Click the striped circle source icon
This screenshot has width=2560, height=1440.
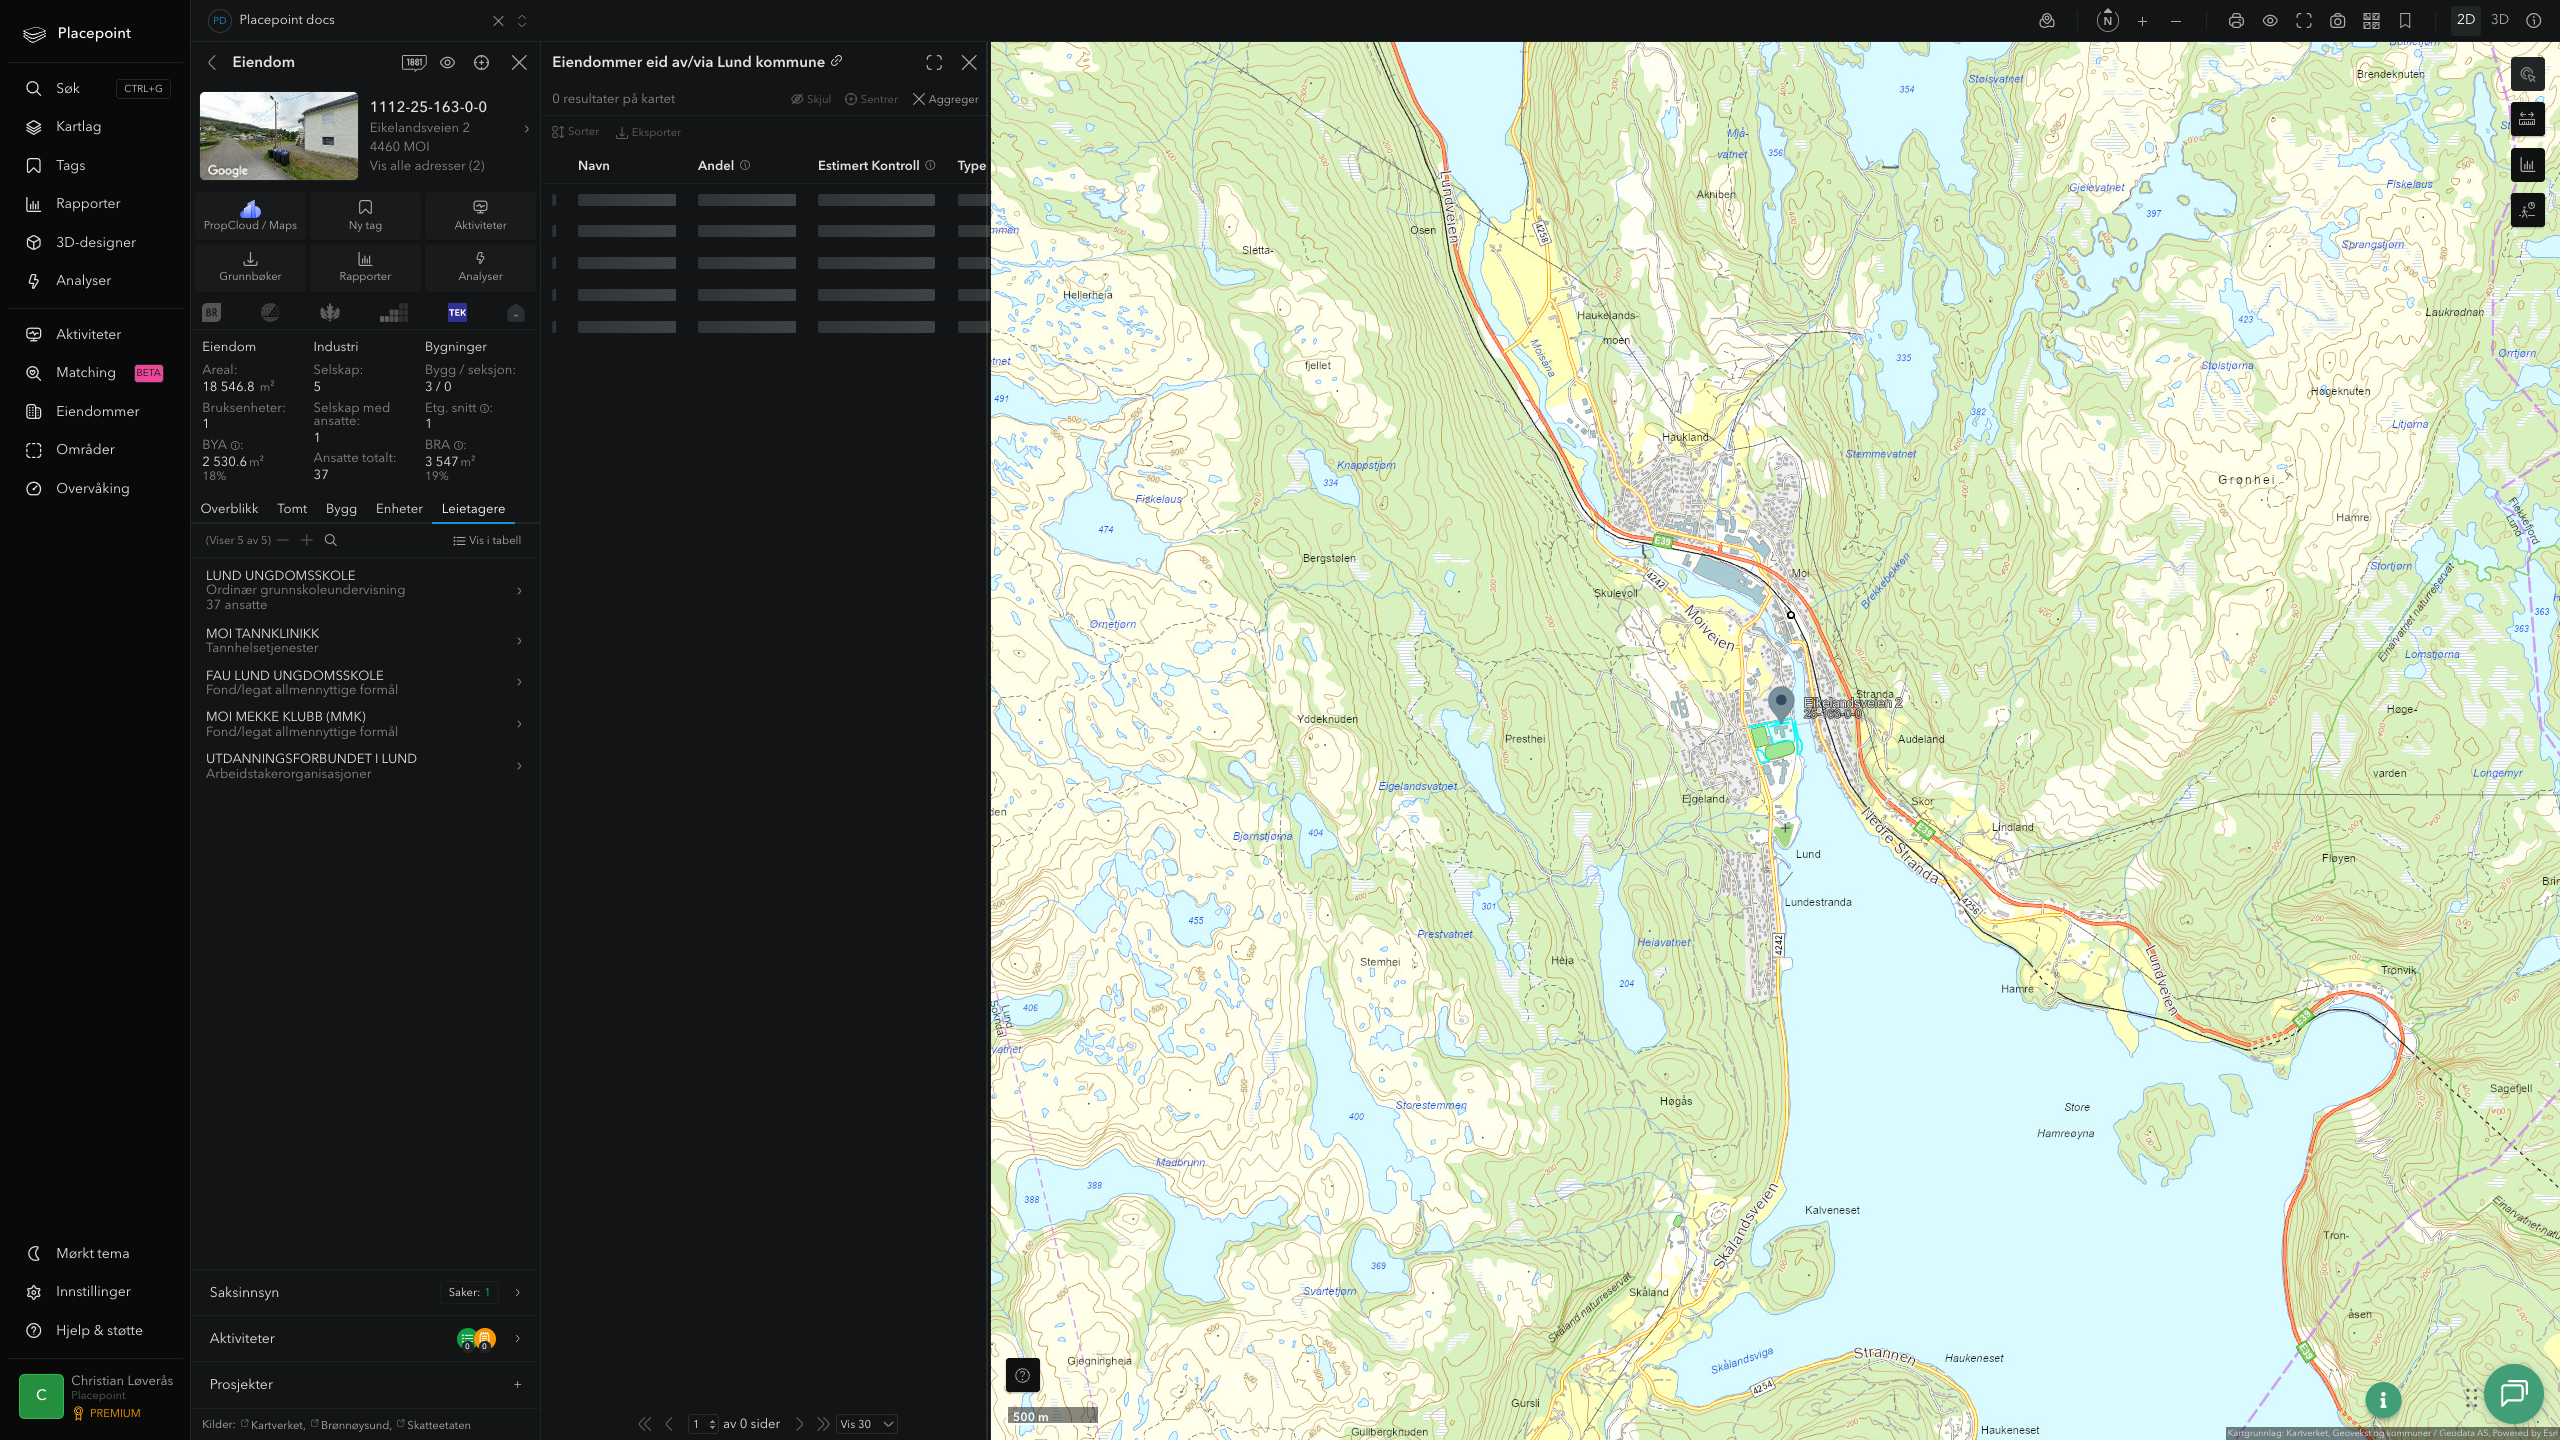coord(270,313)
